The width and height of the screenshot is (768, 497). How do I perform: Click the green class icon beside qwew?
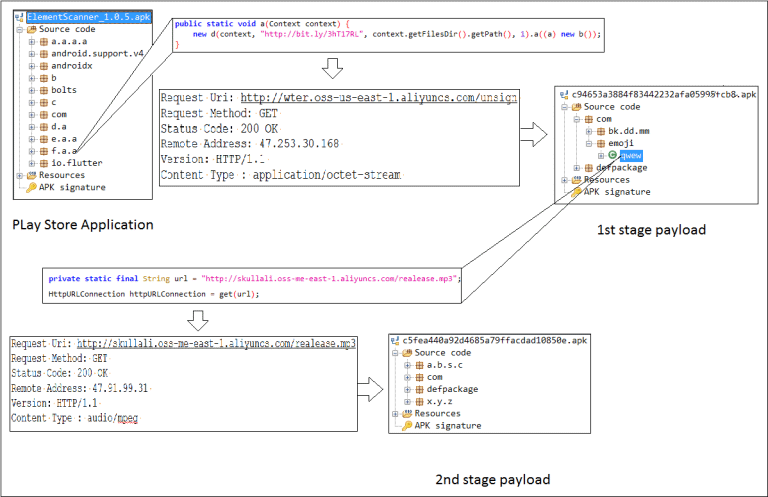click(611, 156)
